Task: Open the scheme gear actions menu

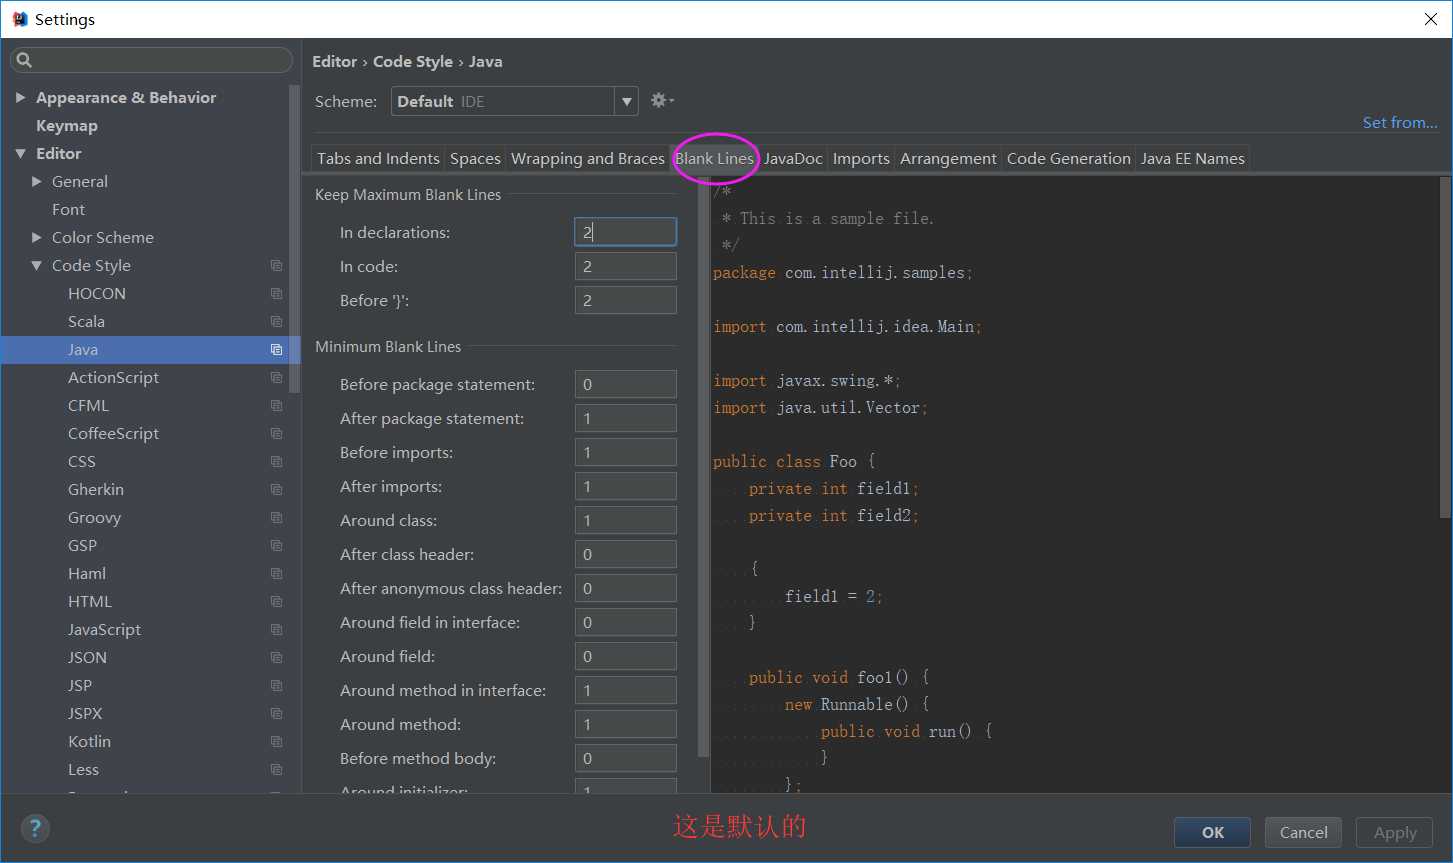Action: (662, 100)
